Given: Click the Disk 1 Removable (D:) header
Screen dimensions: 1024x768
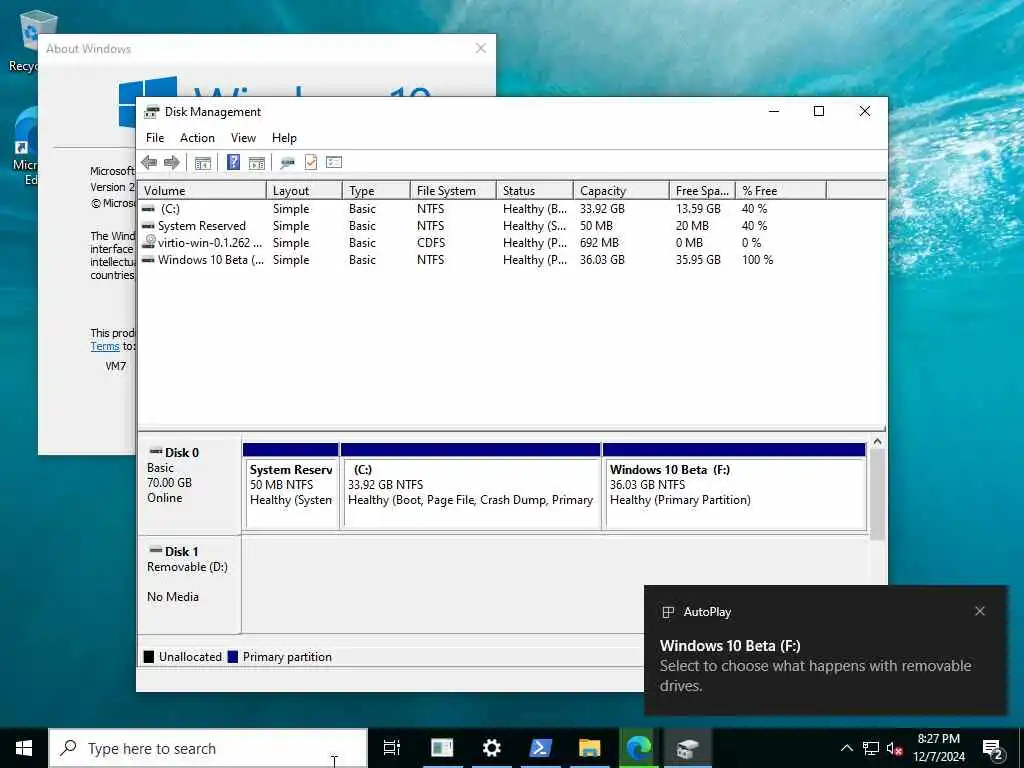Looking at the screenshot, I should tap(189, 585).
